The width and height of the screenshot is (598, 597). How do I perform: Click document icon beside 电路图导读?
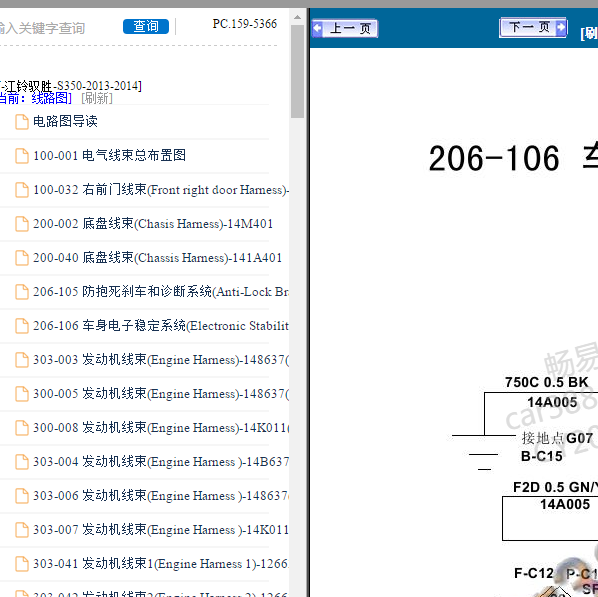tap(22, 122)
